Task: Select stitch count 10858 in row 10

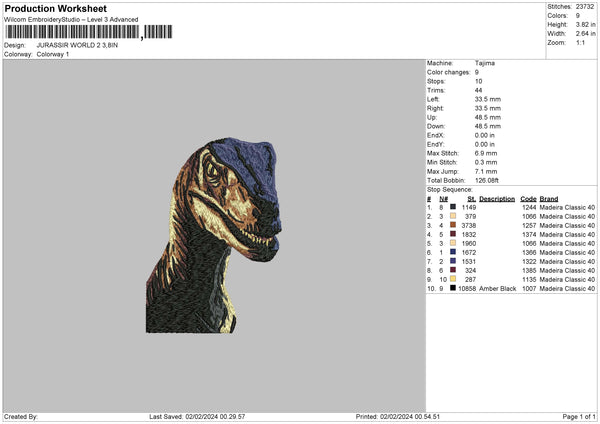Action: click(x=467, y=289)
